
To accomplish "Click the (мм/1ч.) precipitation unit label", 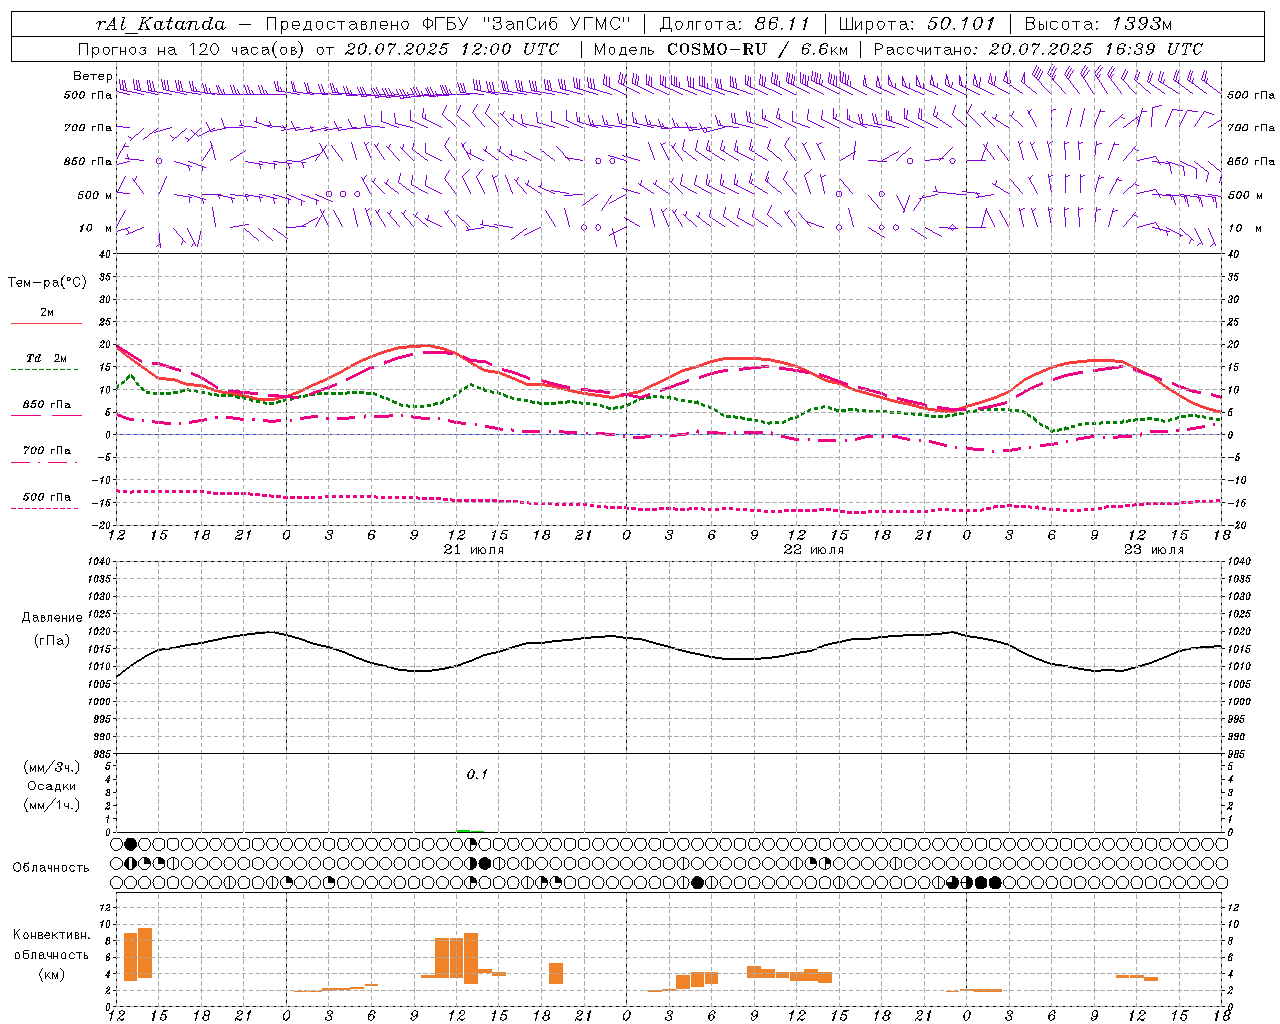I will click(x=52, y=805).
